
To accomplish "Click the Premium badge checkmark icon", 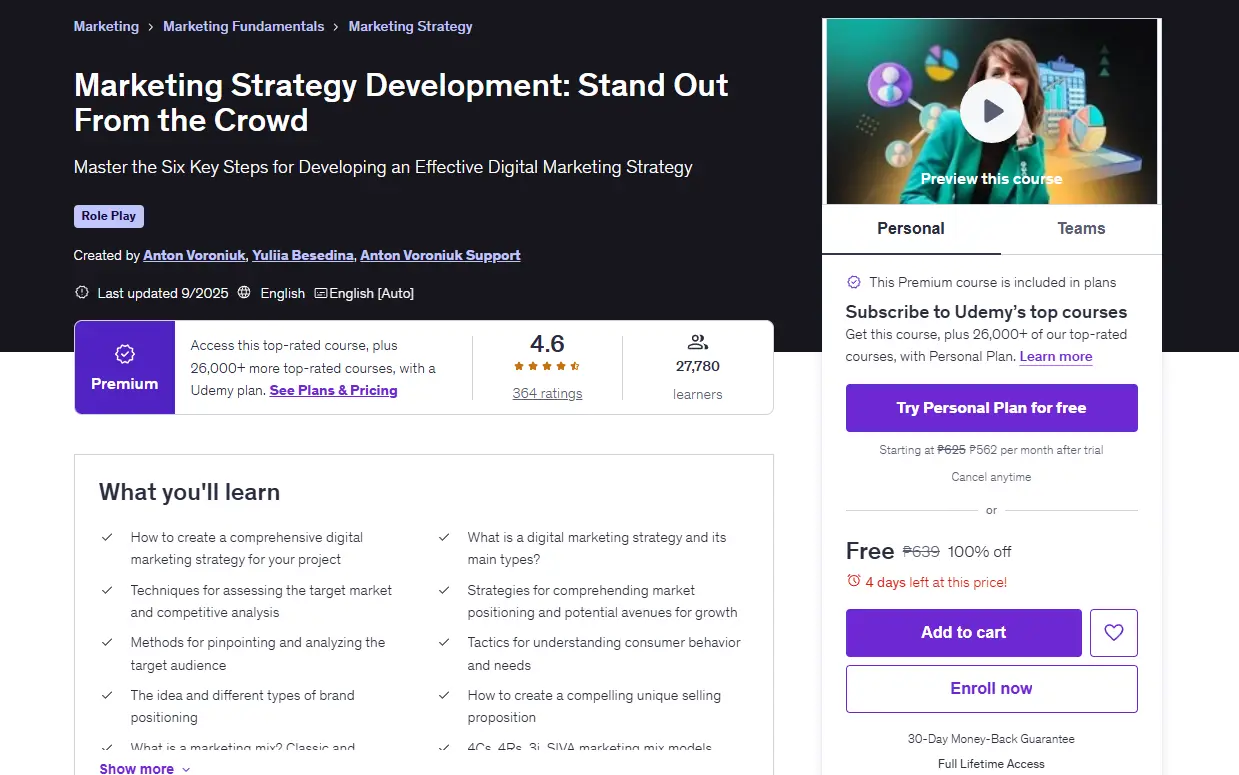I will click(125, 354).
